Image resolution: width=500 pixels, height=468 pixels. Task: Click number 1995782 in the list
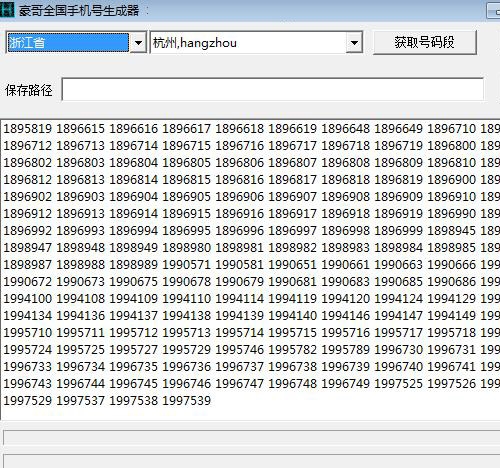(x=292, y=350)
